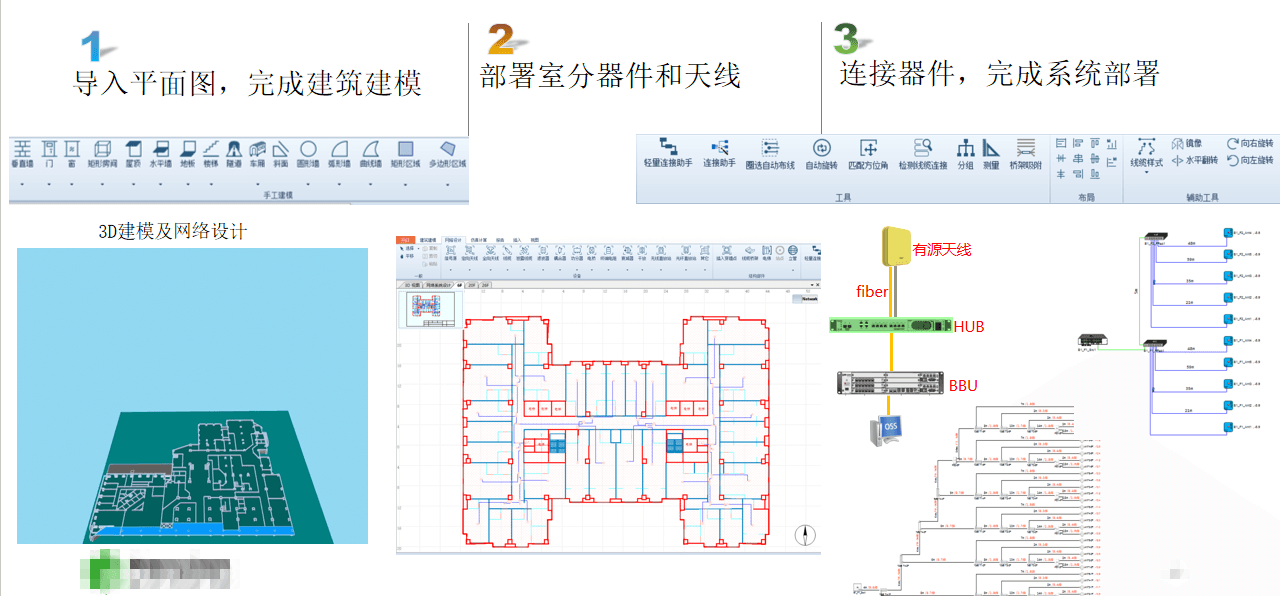Choose the 斜面 slope tool
The image size is (1280, 596).
tap(281, 155)
